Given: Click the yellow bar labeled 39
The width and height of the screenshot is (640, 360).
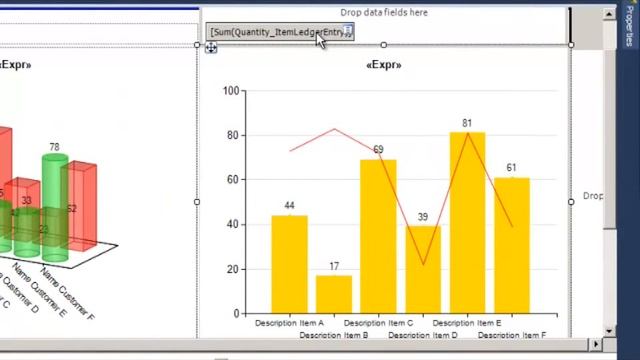Looking at the screenshot, I should (423, 270).
